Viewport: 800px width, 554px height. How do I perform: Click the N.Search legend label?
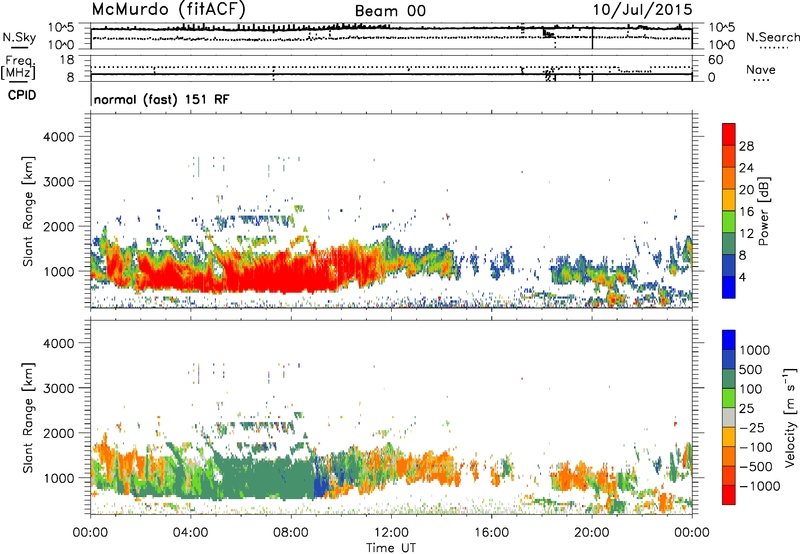click(x=773, y=37)
